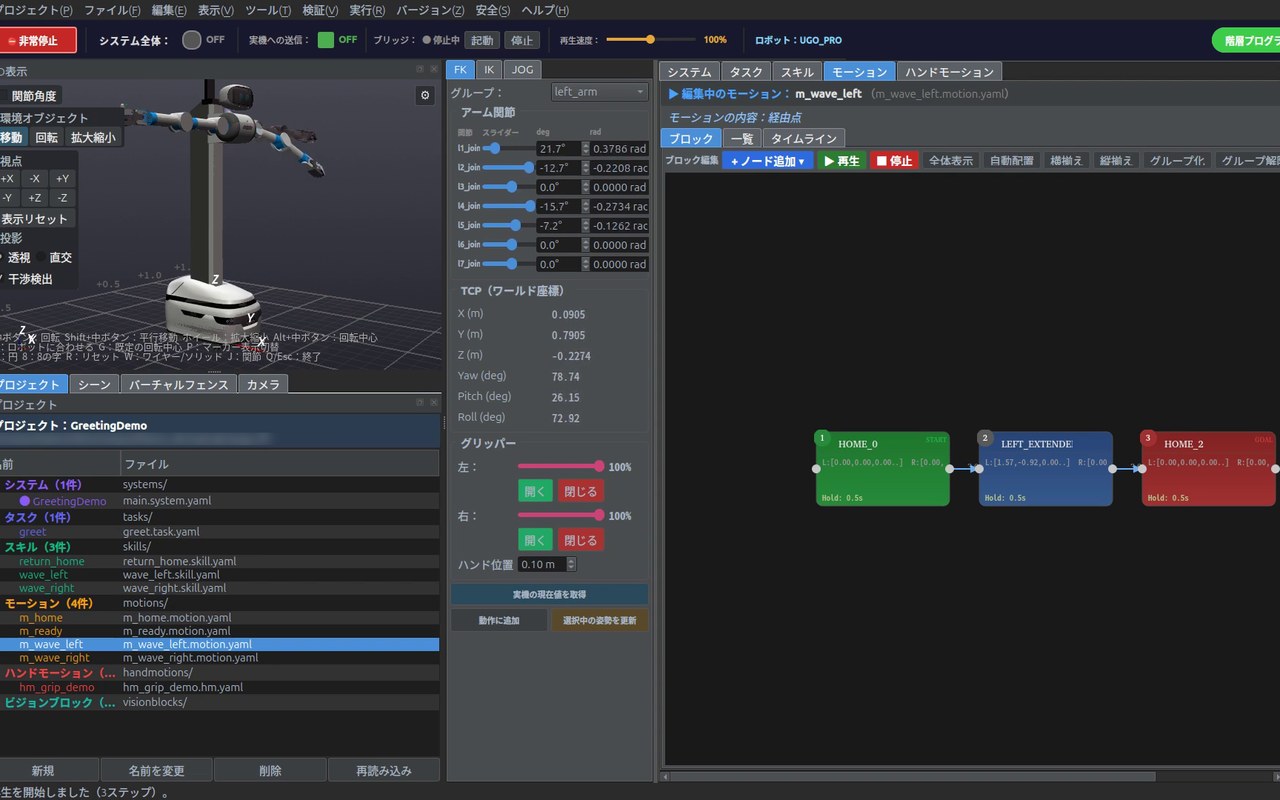Switch to the IK tab

click(x=489, y=69)
